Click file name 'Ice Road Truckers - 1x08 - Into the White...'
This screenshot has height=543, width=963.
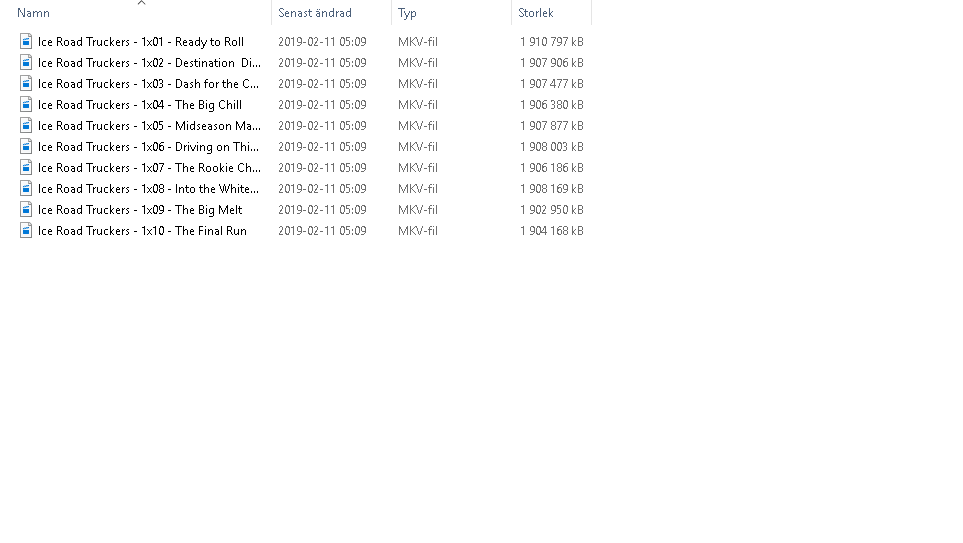(x=148, y=189)
